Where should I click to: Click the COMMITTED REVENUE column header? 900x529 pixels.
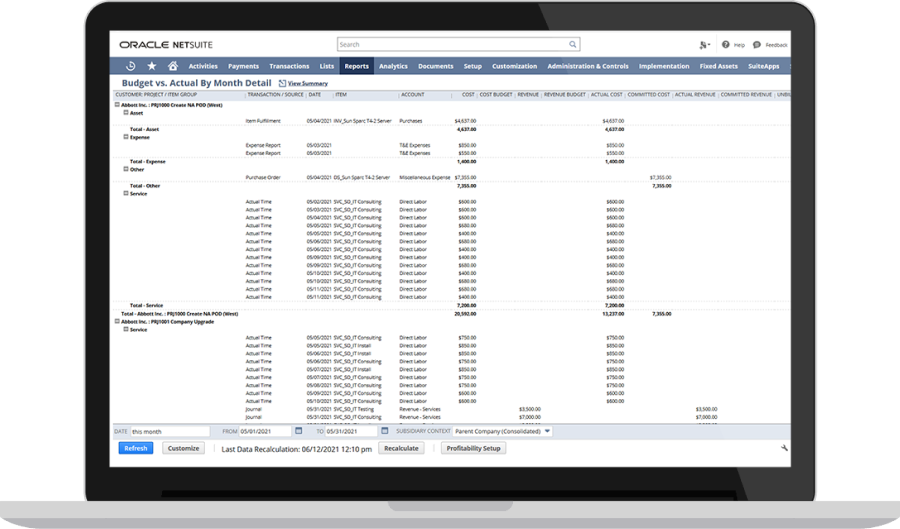[746, 95]
